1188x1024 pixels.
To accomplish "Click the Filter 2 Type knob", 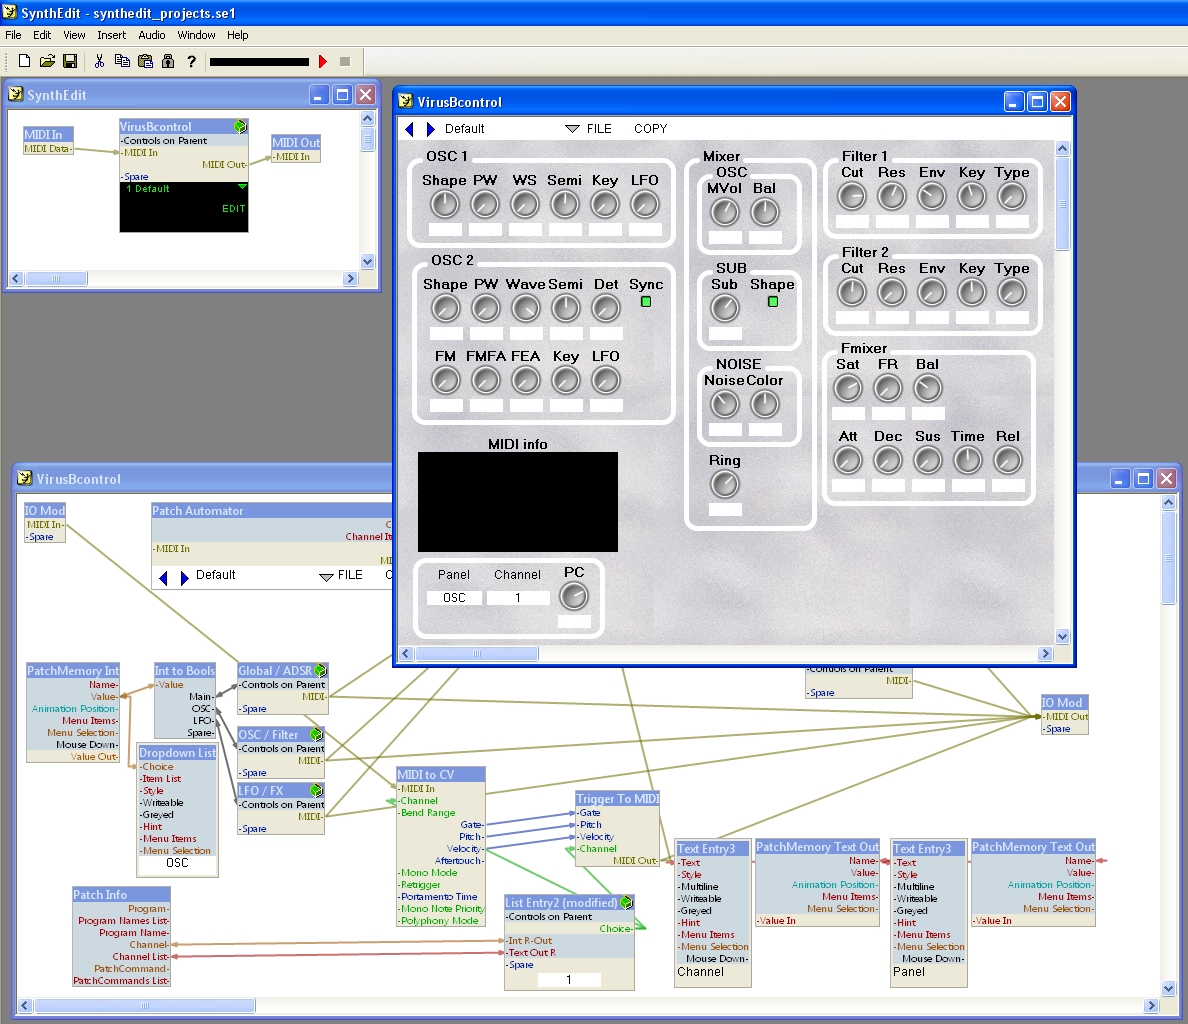I will click(x=1011, y=292).
